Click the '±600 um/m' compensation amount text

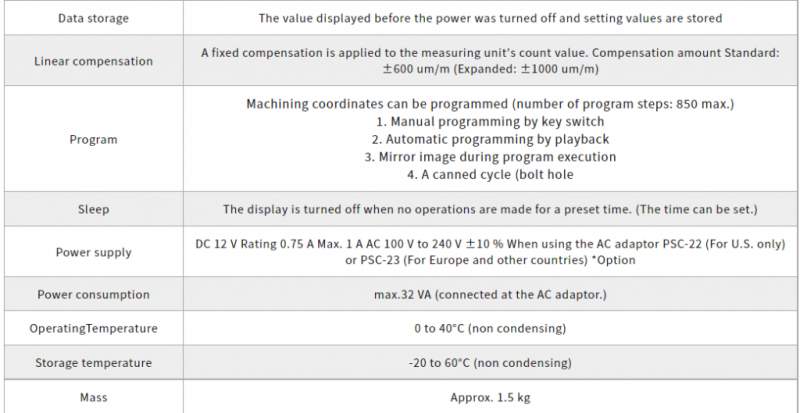coord(416,69)
